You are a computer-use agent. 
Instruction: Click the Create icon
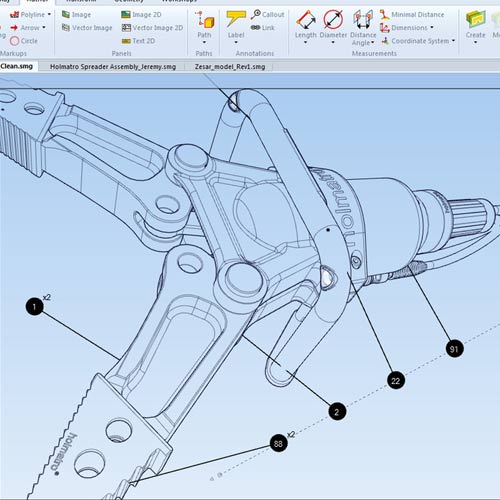pyautogui.click(x=476, y=19)
